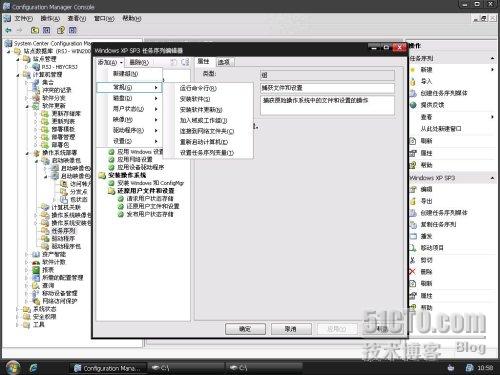Screen dimensions: 500x375
Task: Open the 查看(V) menu in menu bar
Action: pyautogui.click(x=77, y=18)
